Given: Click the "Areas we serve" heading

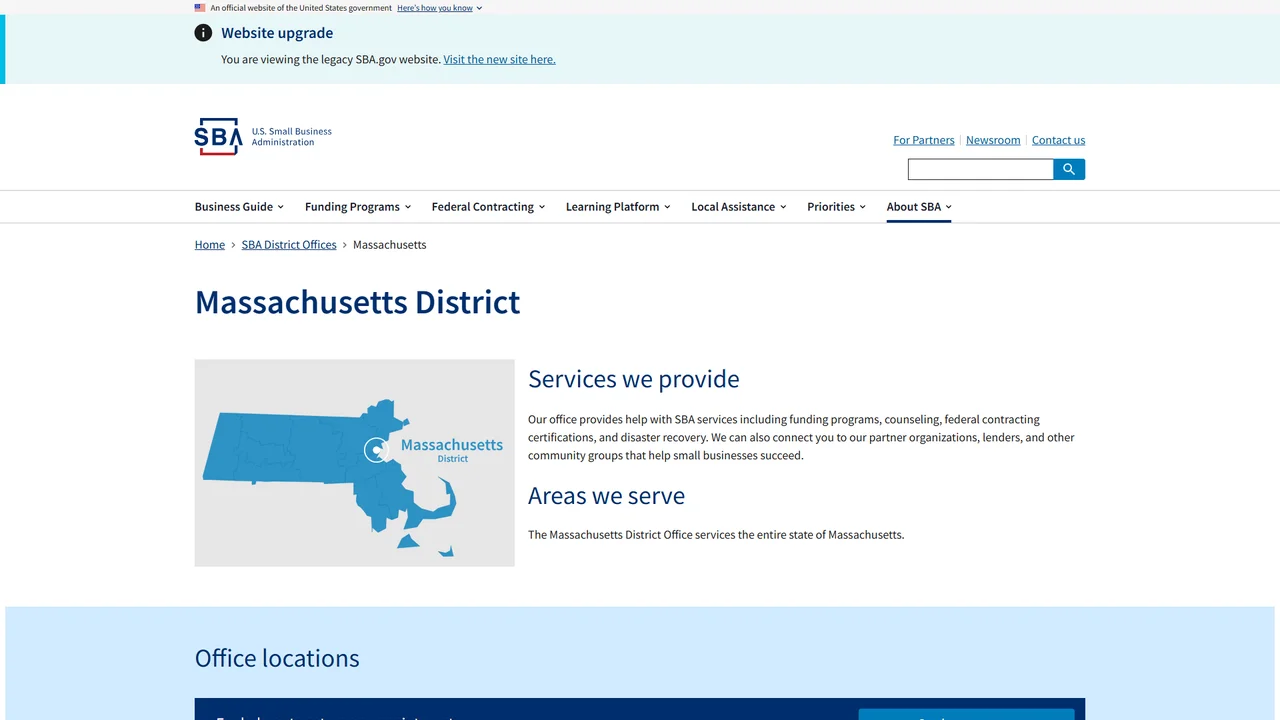Looking at the screenshot, I should (607, 496).
